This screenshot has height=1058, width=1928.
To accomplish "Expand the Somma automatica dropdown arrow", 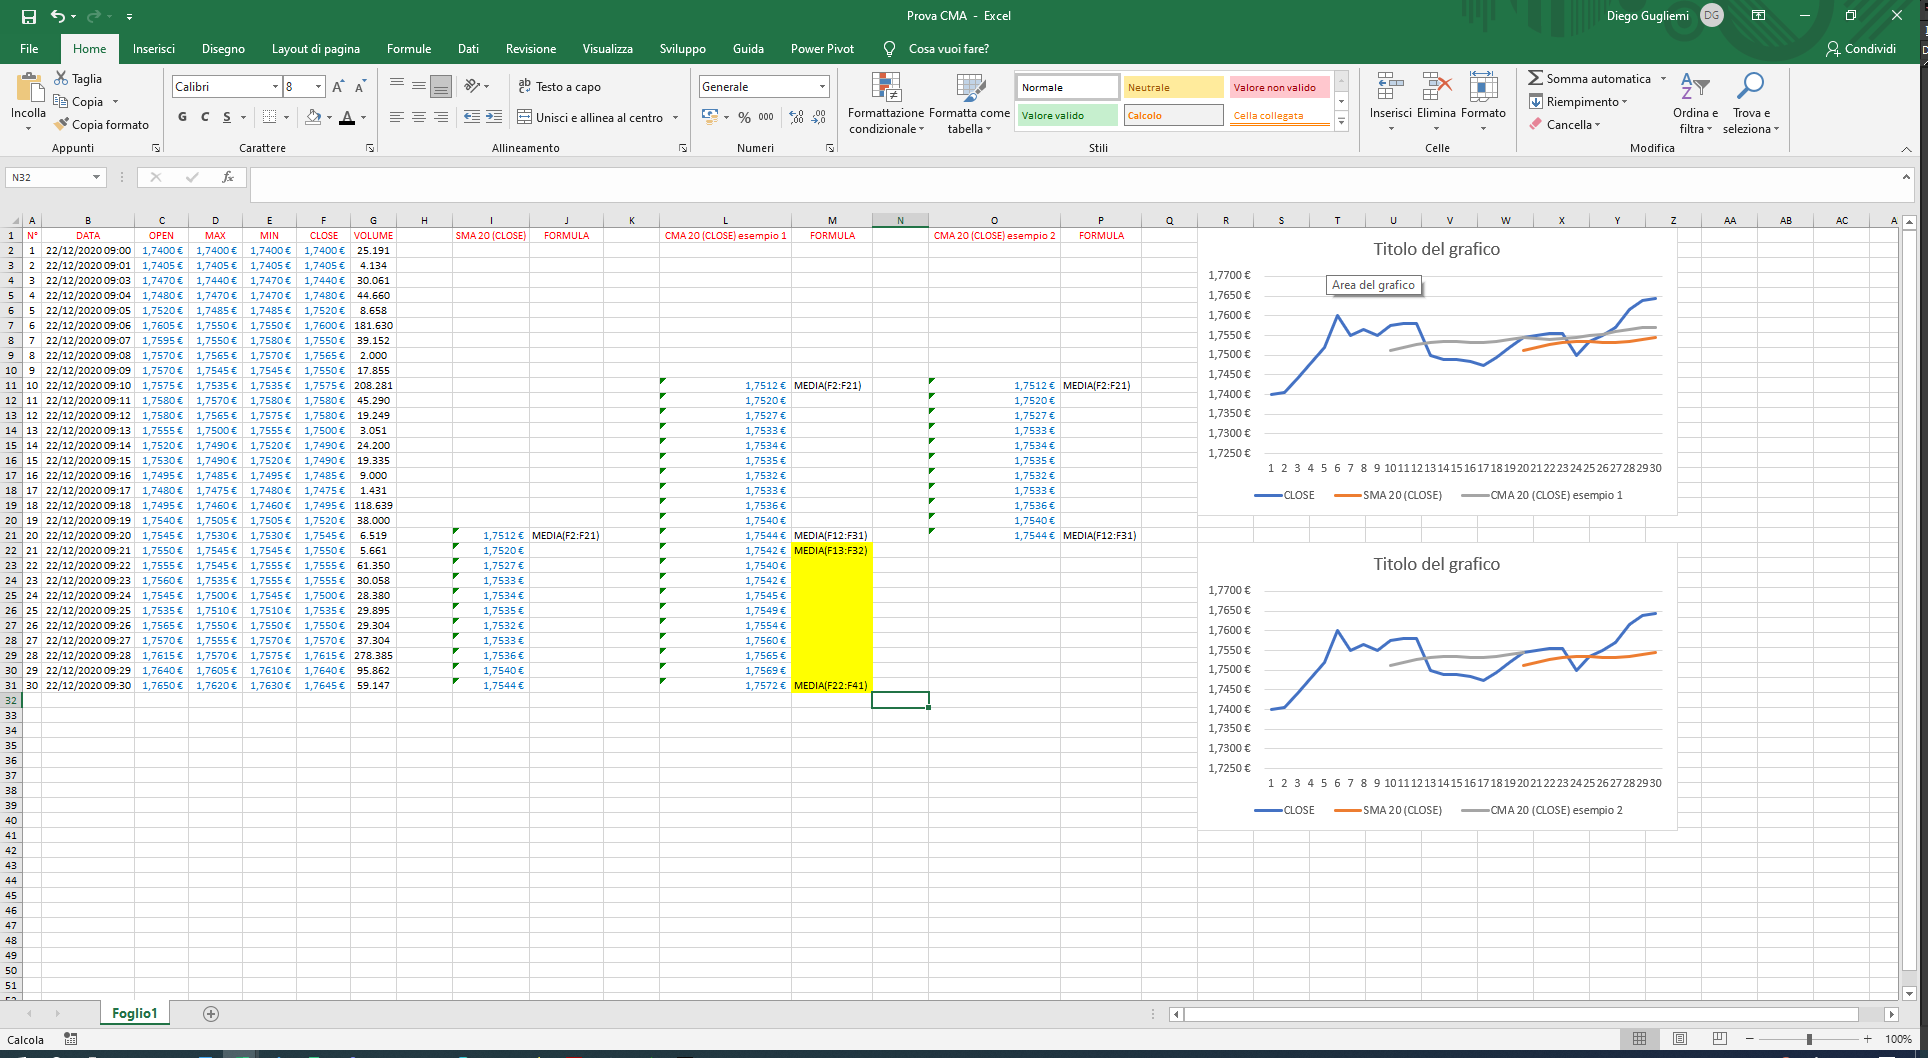I will (1663, 79).
